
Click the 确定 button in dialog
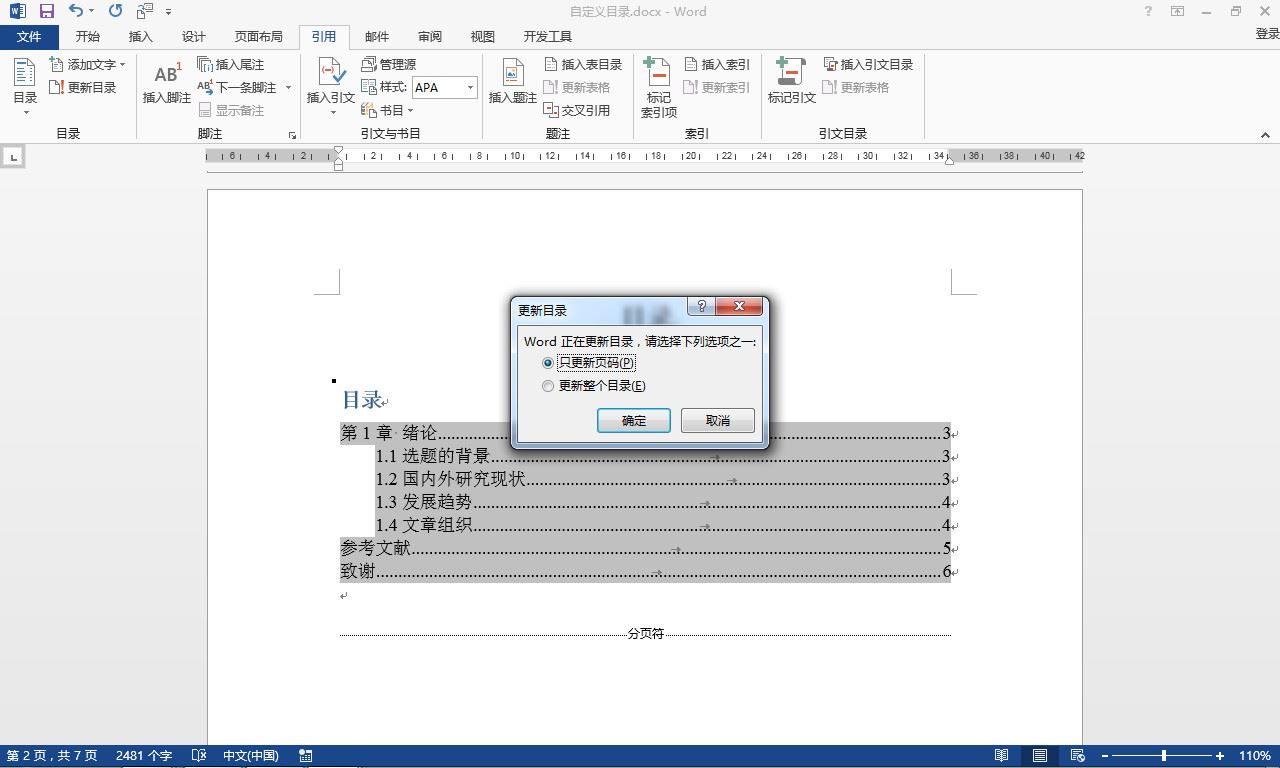pos(634,421)
